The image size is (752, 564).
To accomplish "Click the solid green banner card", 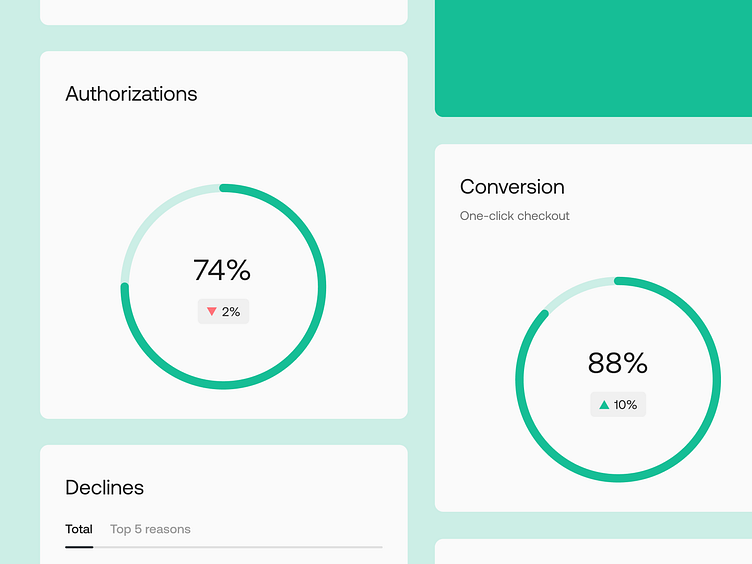I will [x=593, y=58].
